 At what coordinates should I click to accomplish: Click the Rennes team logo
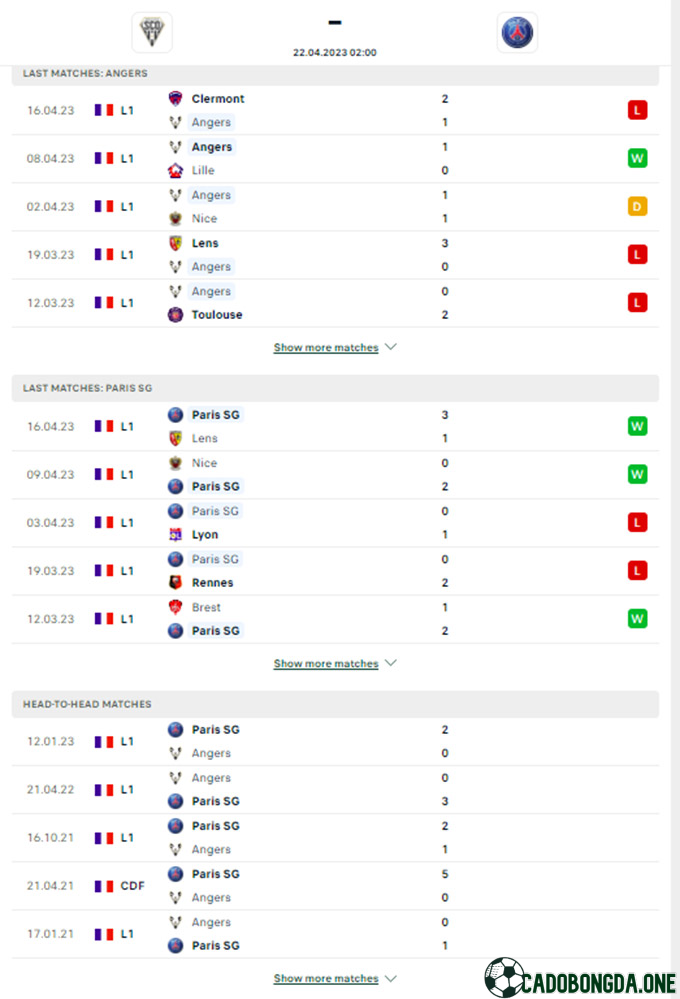click(x=175, y=582)
